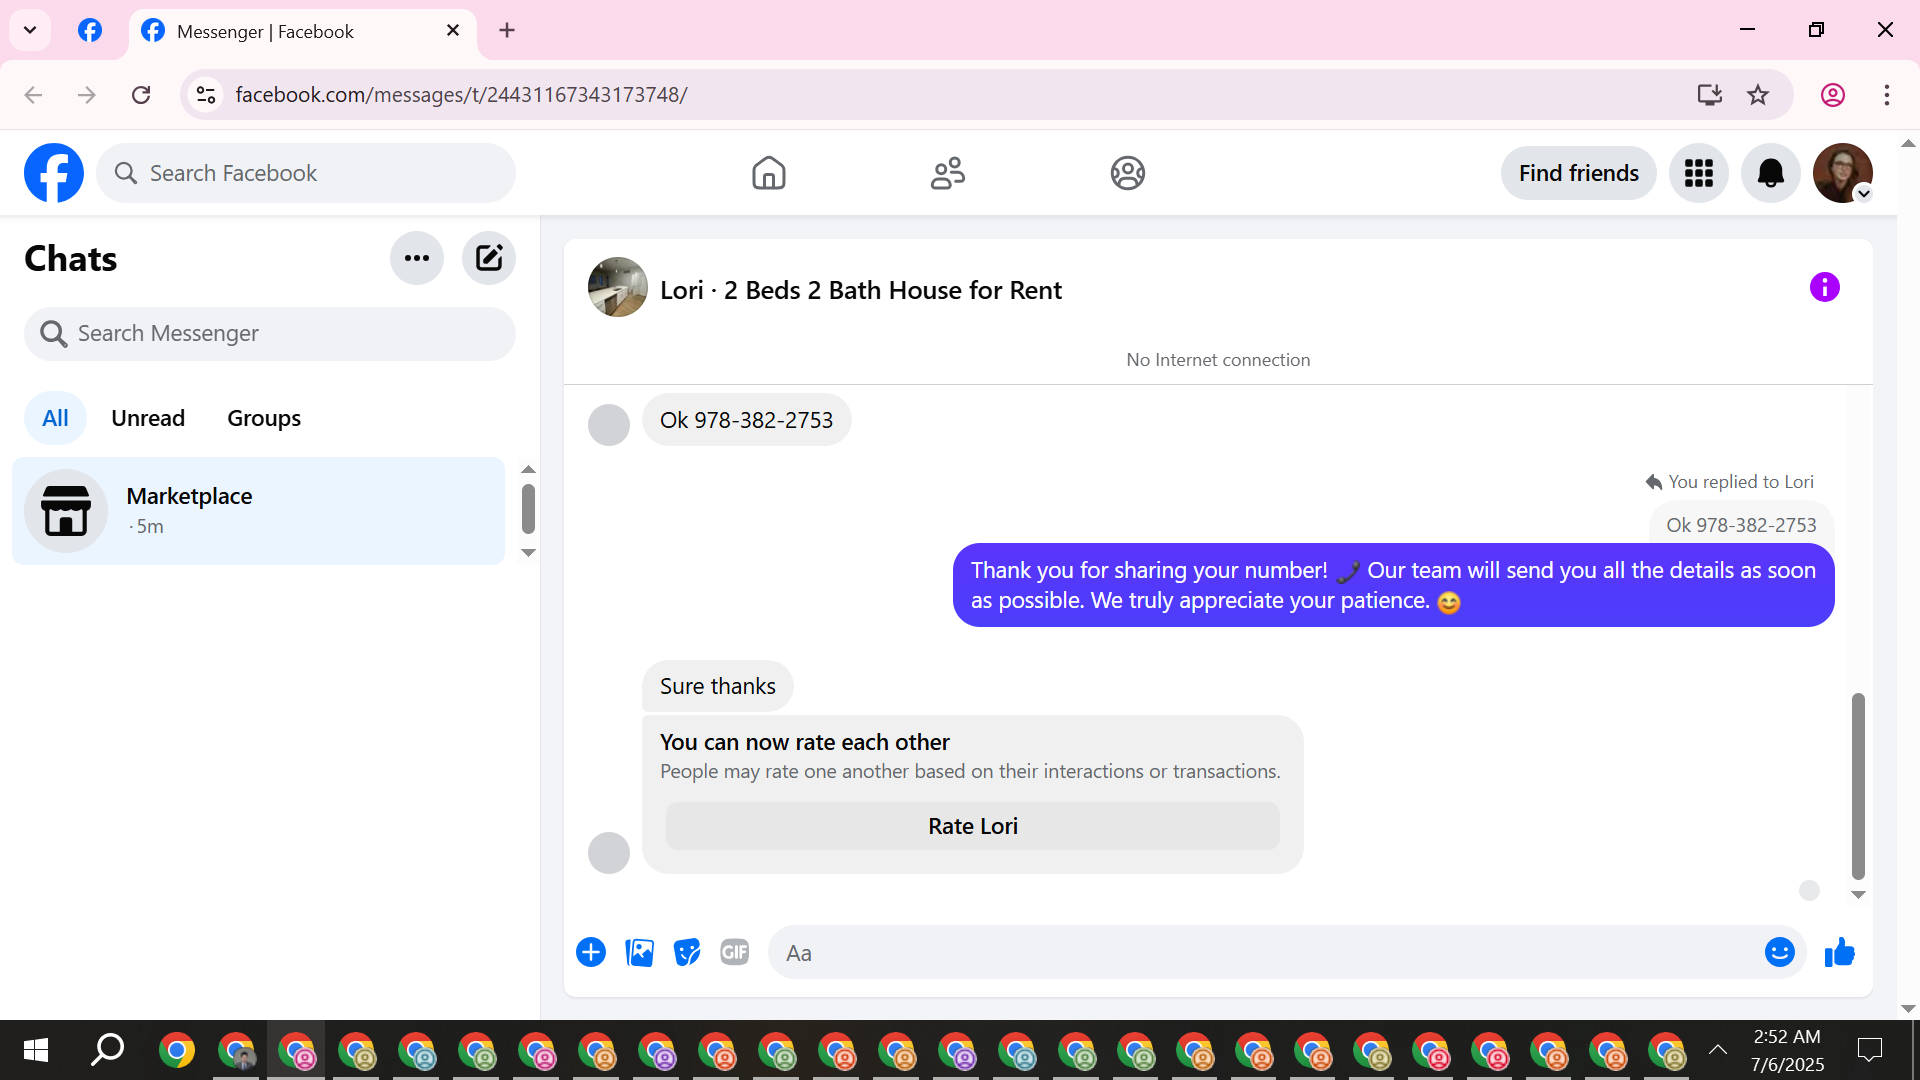Switch to the Unread chats tab

148,418
